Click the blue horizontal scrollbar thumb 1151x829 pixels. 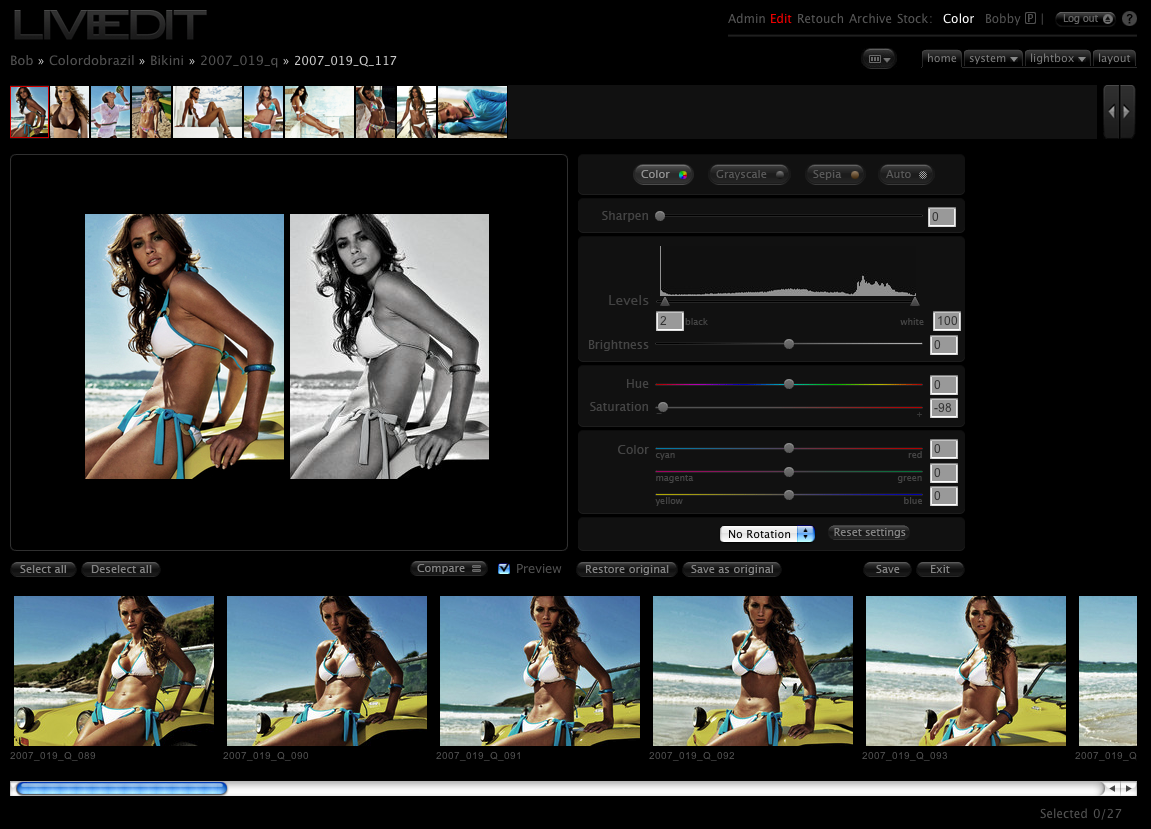121,788
